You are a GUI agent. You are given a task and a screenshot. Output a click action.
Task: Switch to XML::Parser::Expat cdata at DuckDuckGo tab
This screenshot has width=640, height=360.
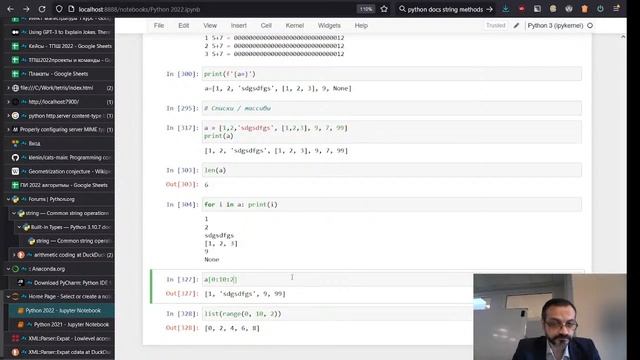[60, 352]
